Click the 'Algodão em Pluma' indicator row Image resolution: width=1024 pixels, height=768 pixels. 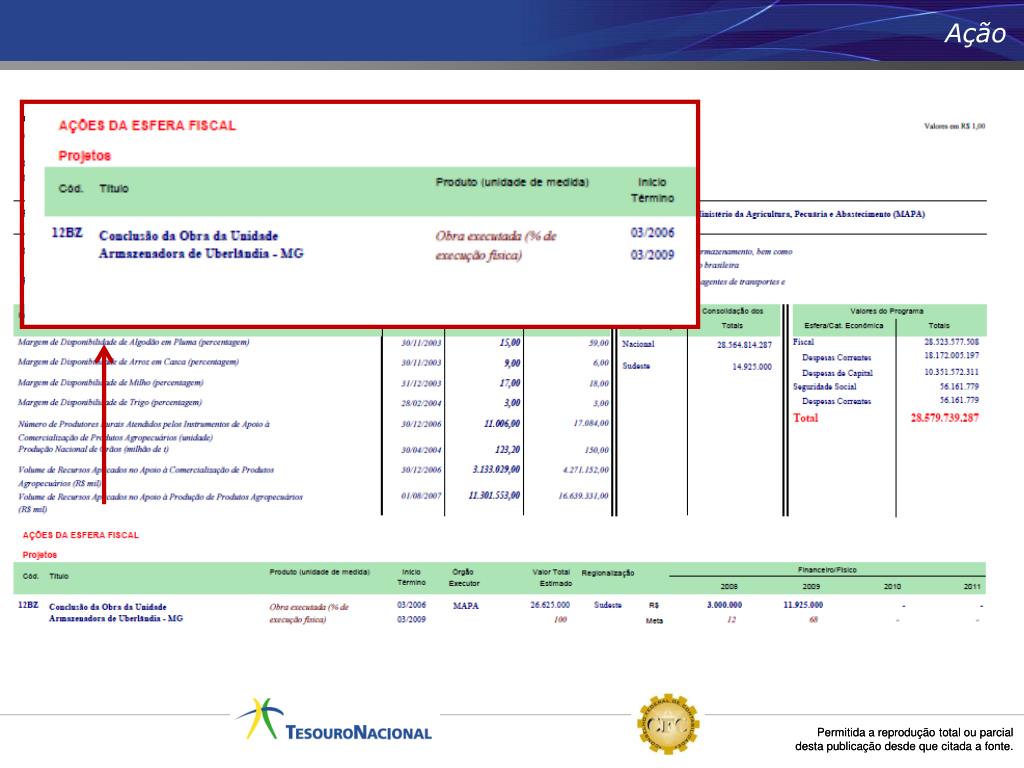pyautogui.click(x=133, y=342)
